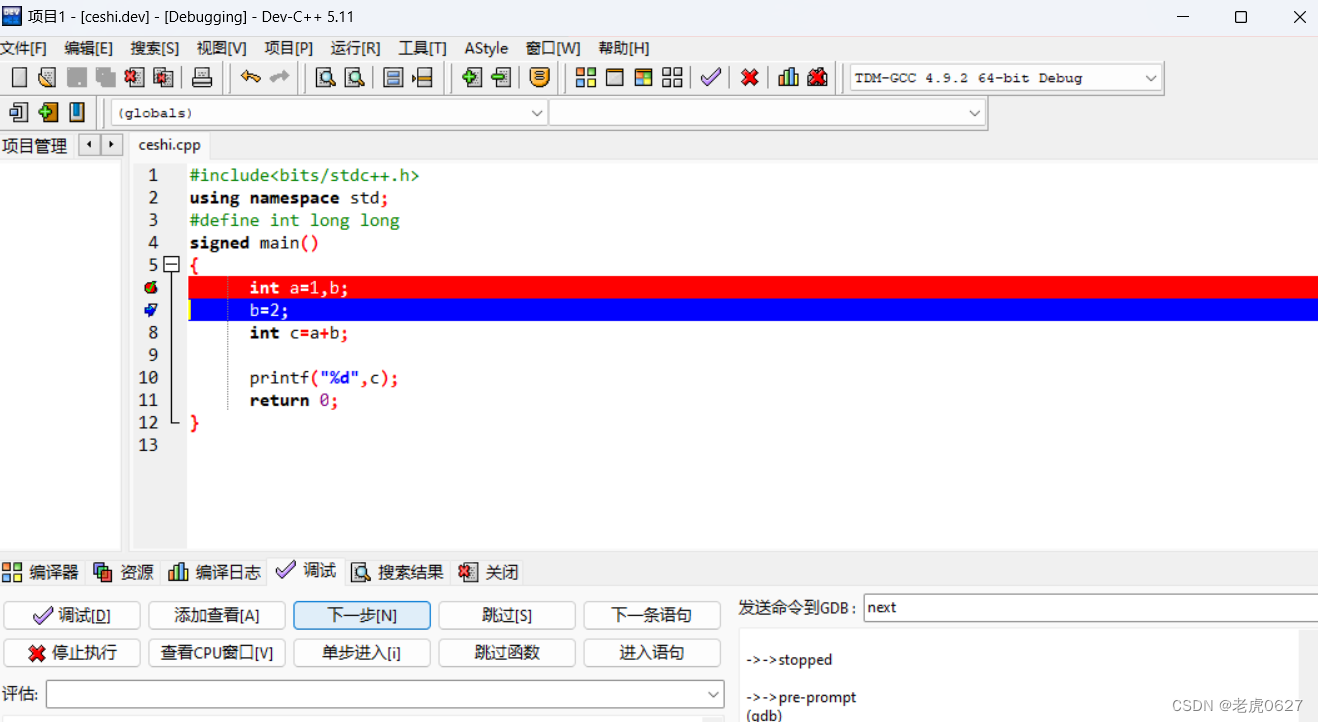Click the orange panels-with-arrow toolbar icon
Viewport: 1318px width, 722px height.
coord(422,77)
